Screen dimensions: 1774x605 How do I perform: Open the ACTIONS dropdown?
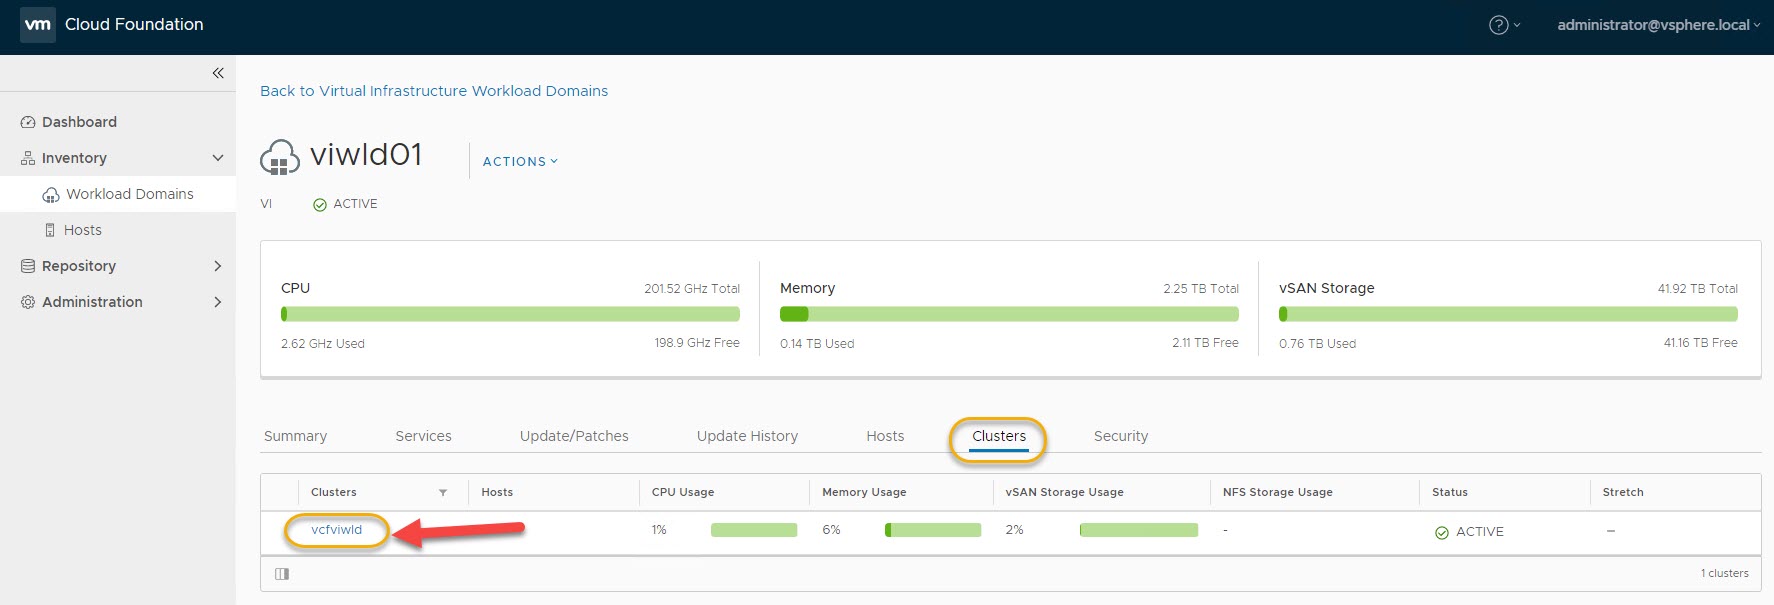pos(520,161)
